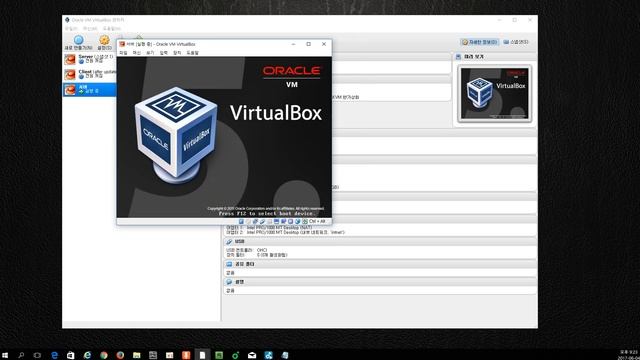
Task: Click VM window title bar icon
Action: coord(122,44)
